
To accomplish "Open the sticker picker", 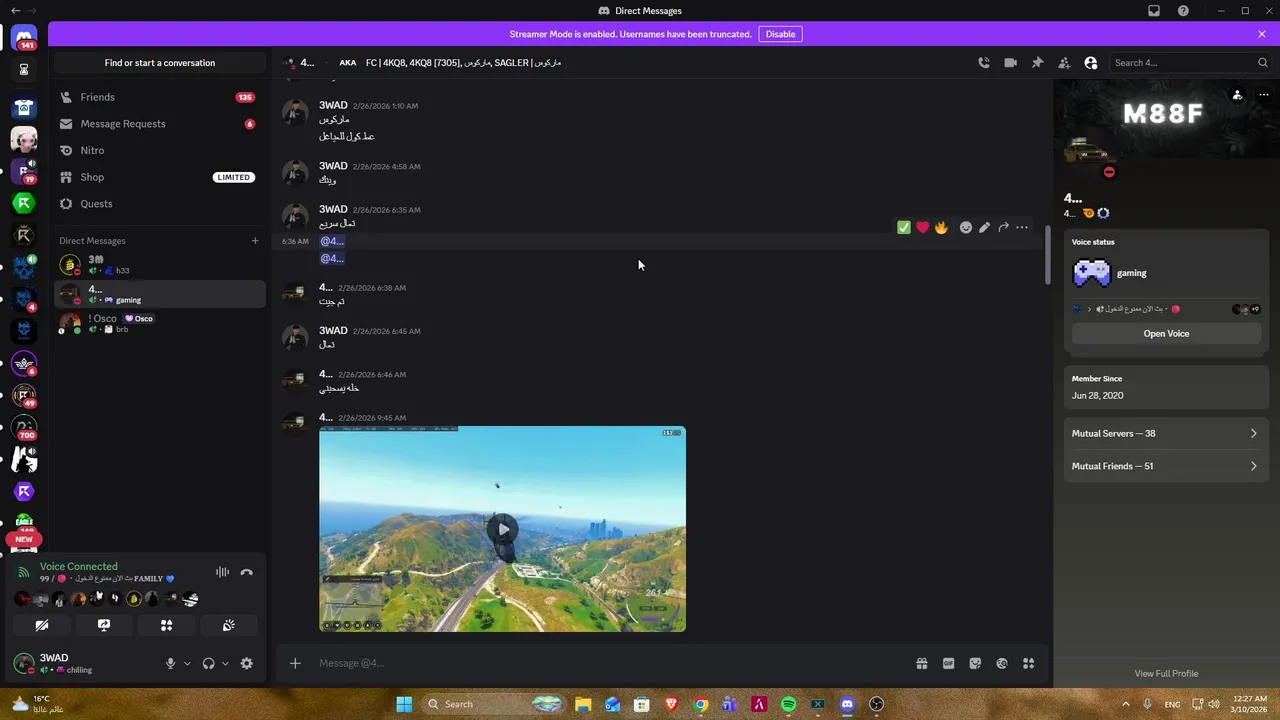I will [x=975, y=663].
